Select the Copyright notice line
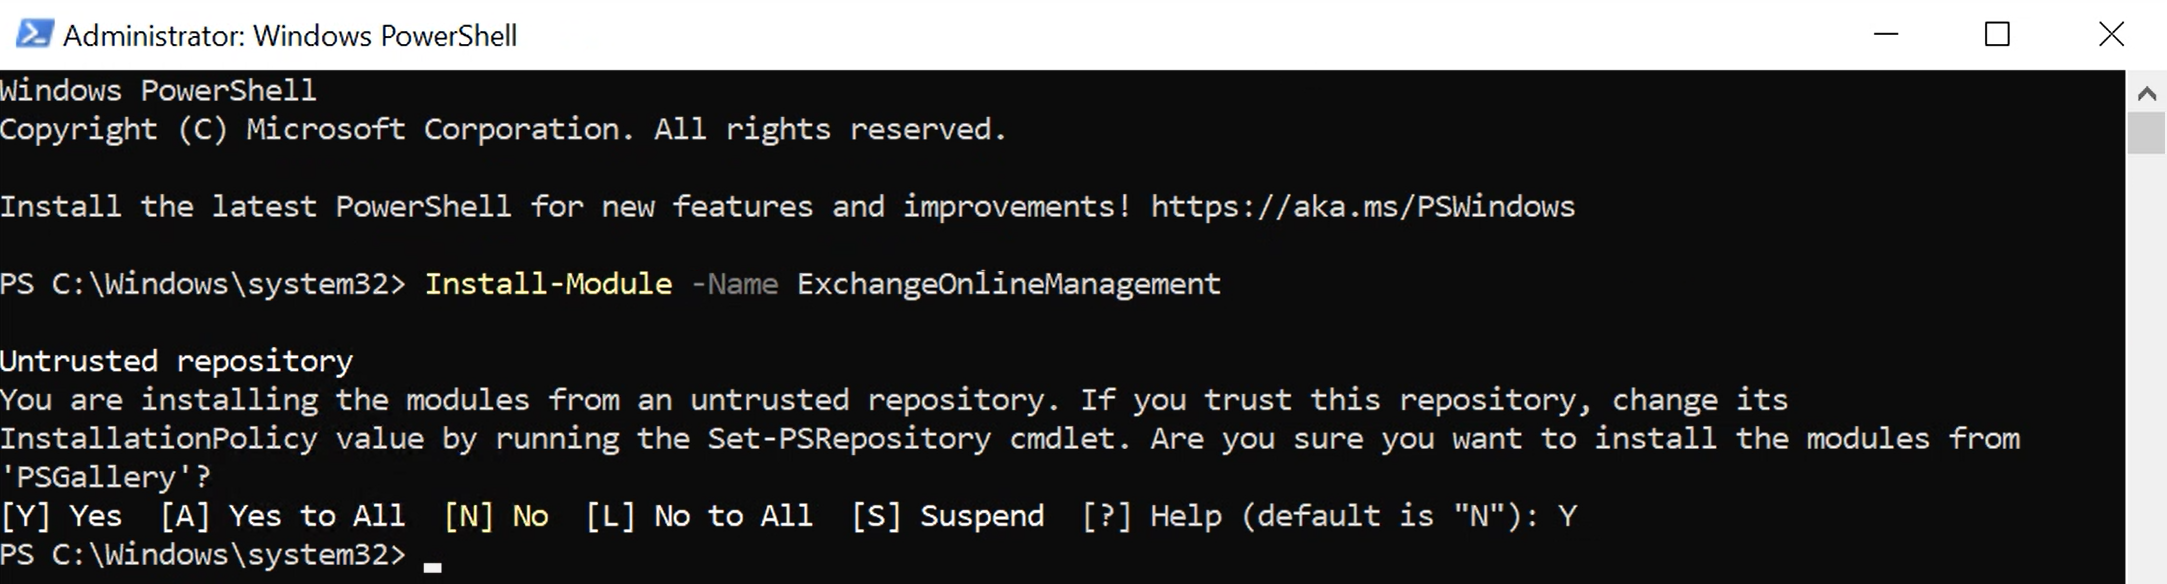 [x=500, y=129]
